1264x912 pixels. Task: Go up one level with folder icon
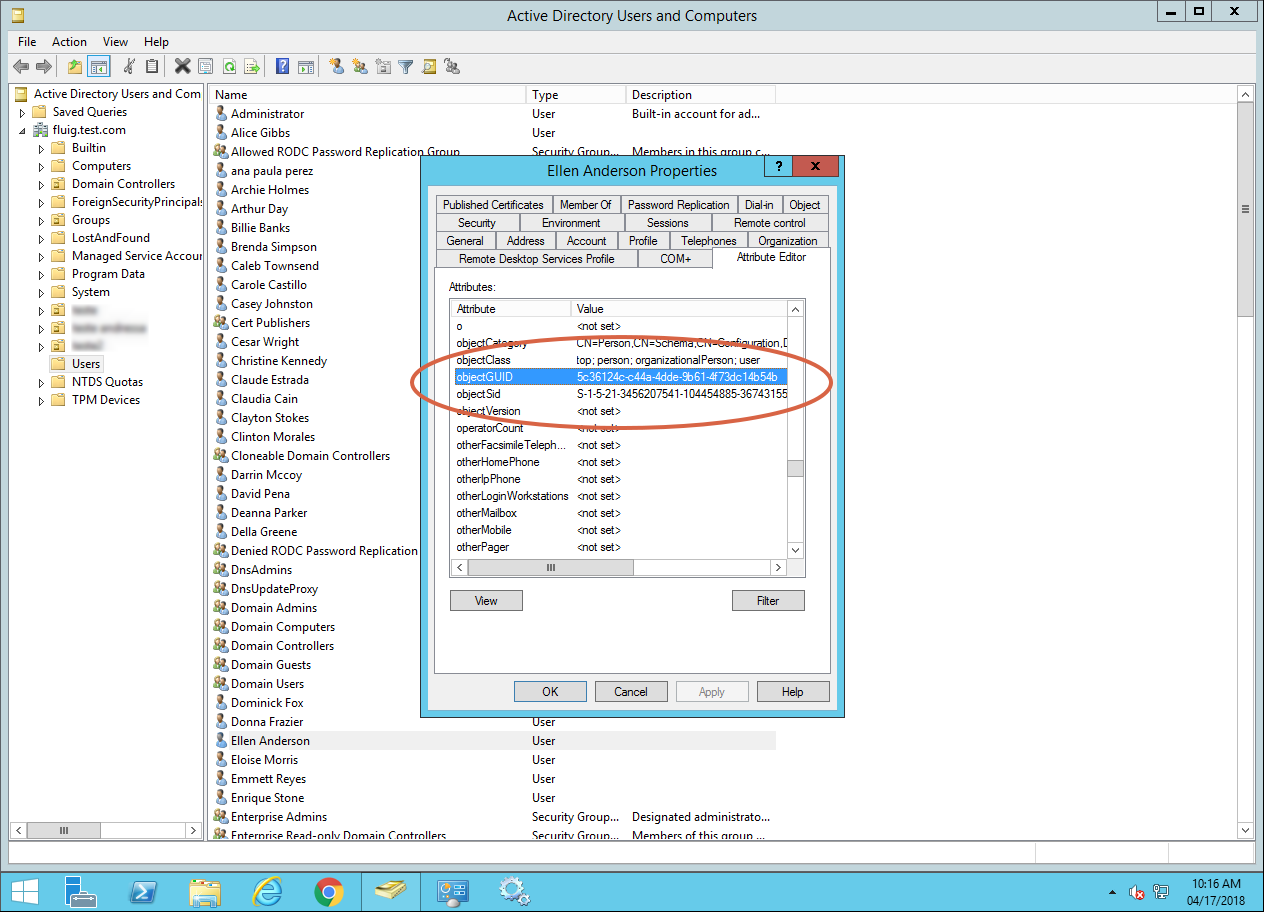pyautogui.click(x=75, y=67)
